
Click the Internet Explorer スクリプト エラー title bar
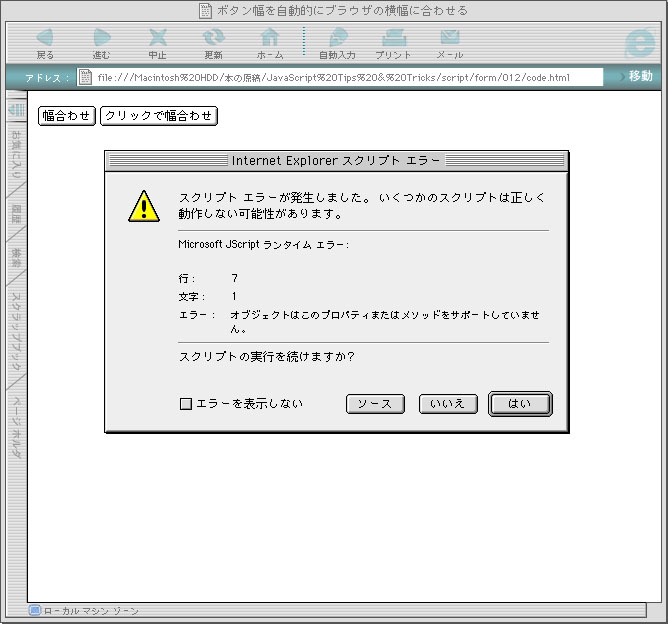[x=337, y=161]
